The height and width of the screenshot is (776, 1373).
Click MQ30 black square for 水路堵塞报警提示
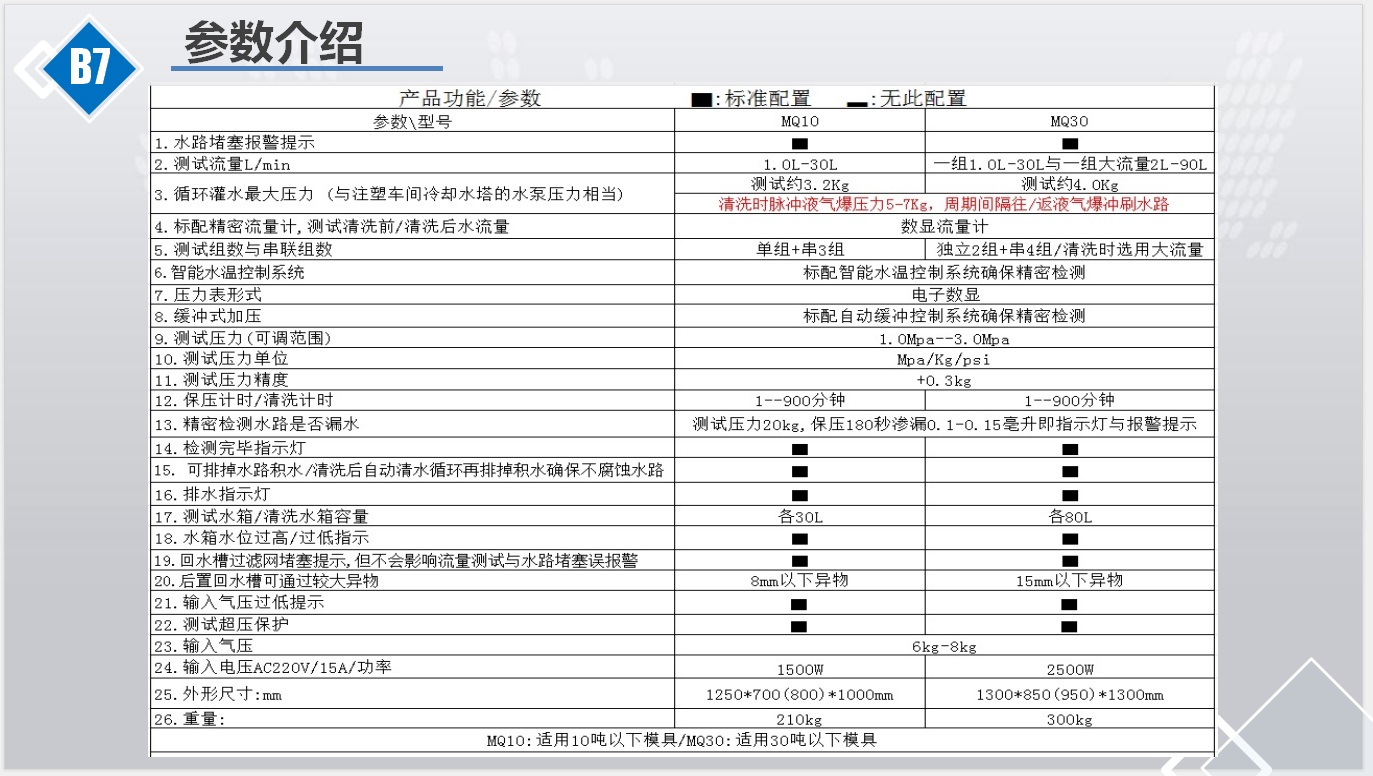click(1069, 143)
